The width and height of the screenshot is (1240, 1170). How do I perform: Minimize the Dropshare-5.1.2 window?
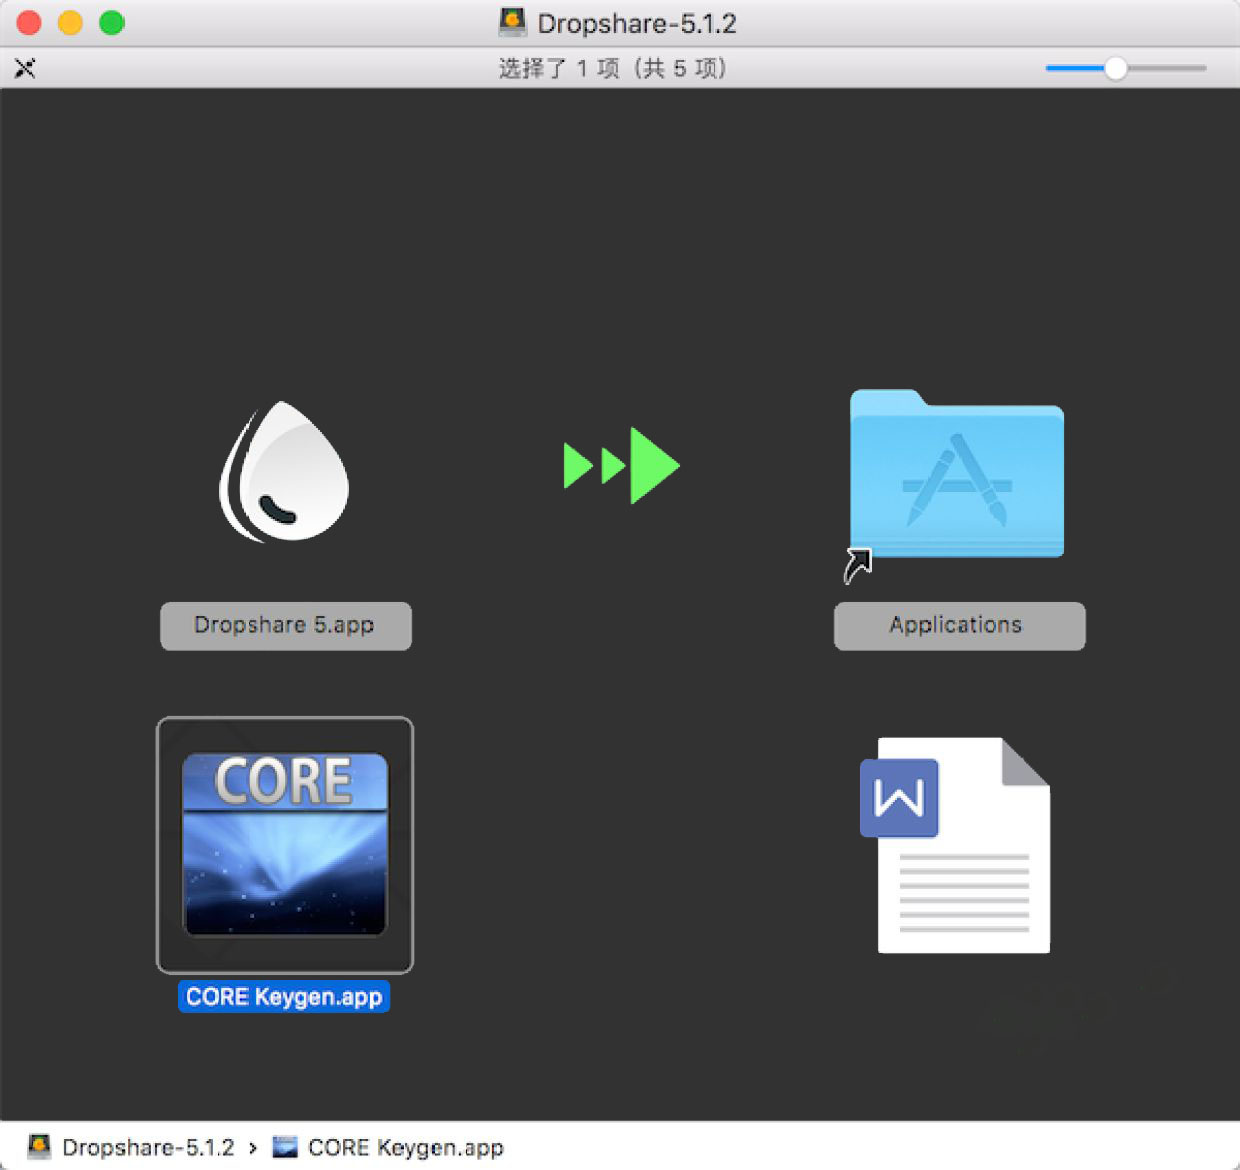click(x=70, y=22)
